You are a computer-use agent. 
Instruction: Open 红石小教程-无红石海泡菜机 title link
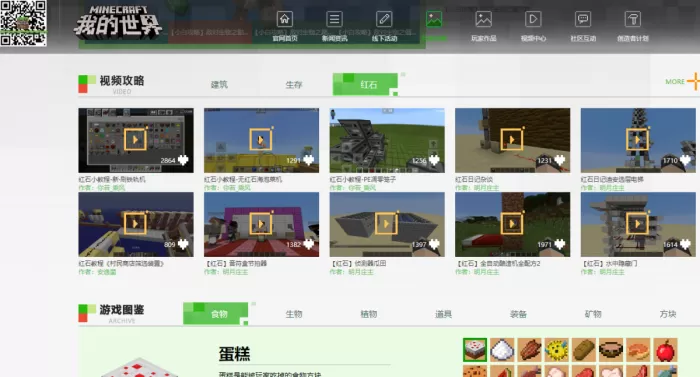(x=243, y=179)
